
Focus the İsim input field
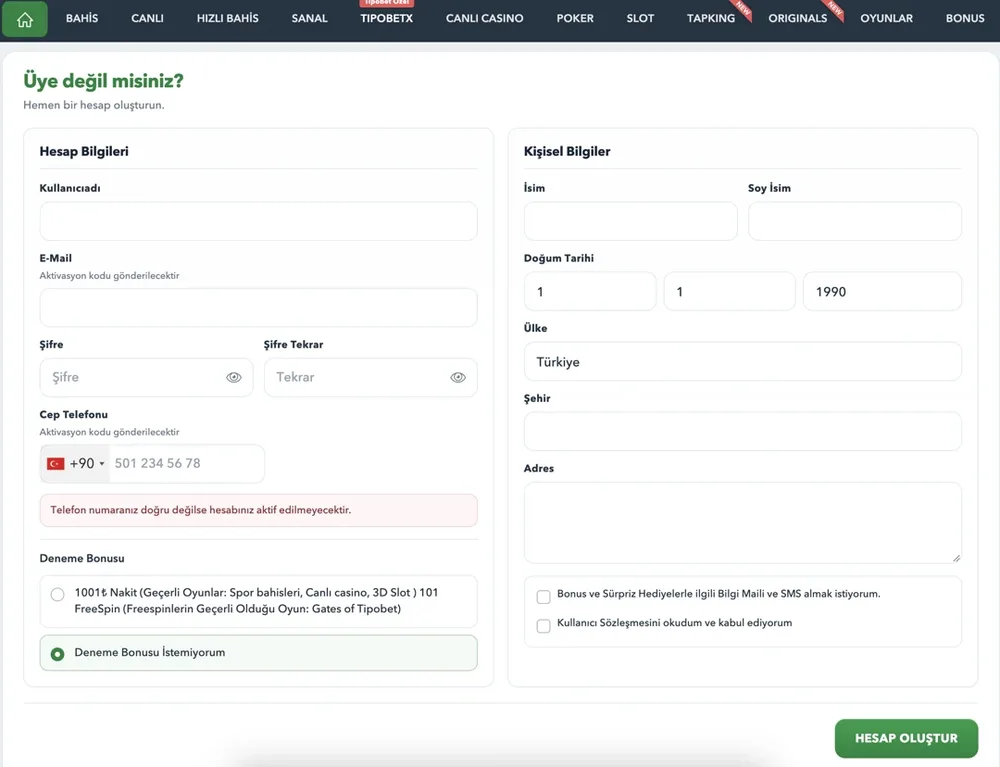pyautogui.click(x=631, y=221)
